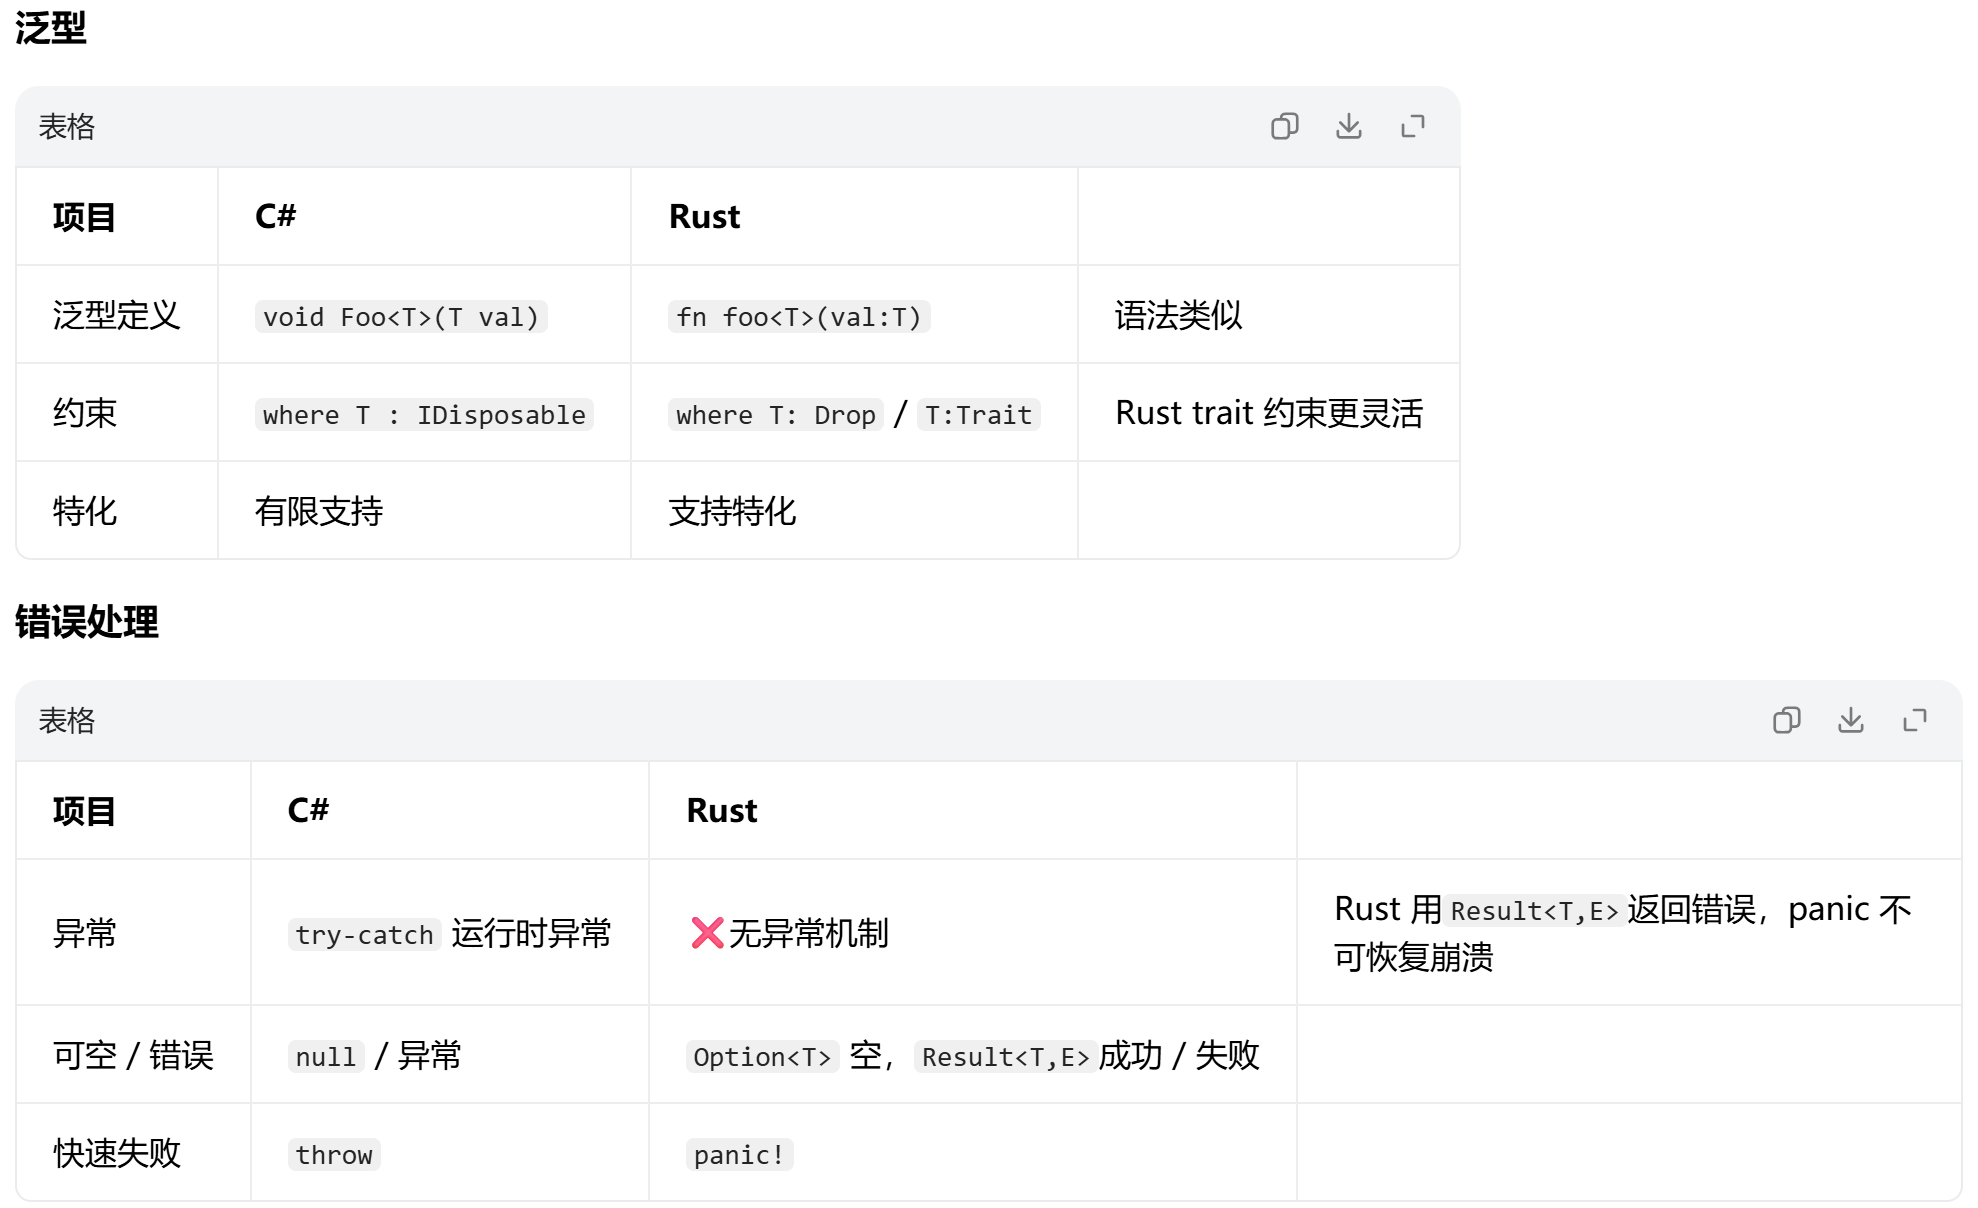The width and height of the screenshot is (1978, 1208).
Task: Select Result<T,E> in the panic note
Action: pos(1534,911)
